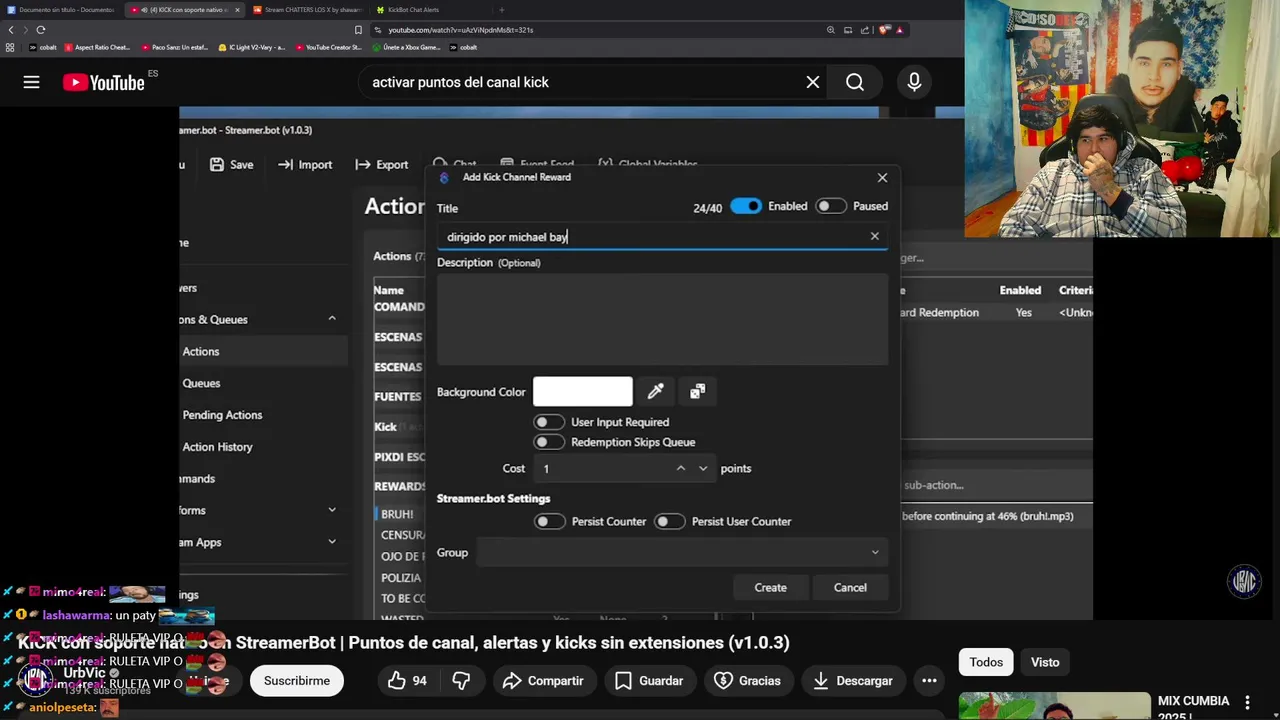Click the white Background Color swatch
1280x720 pixels.
coord(583,391)
